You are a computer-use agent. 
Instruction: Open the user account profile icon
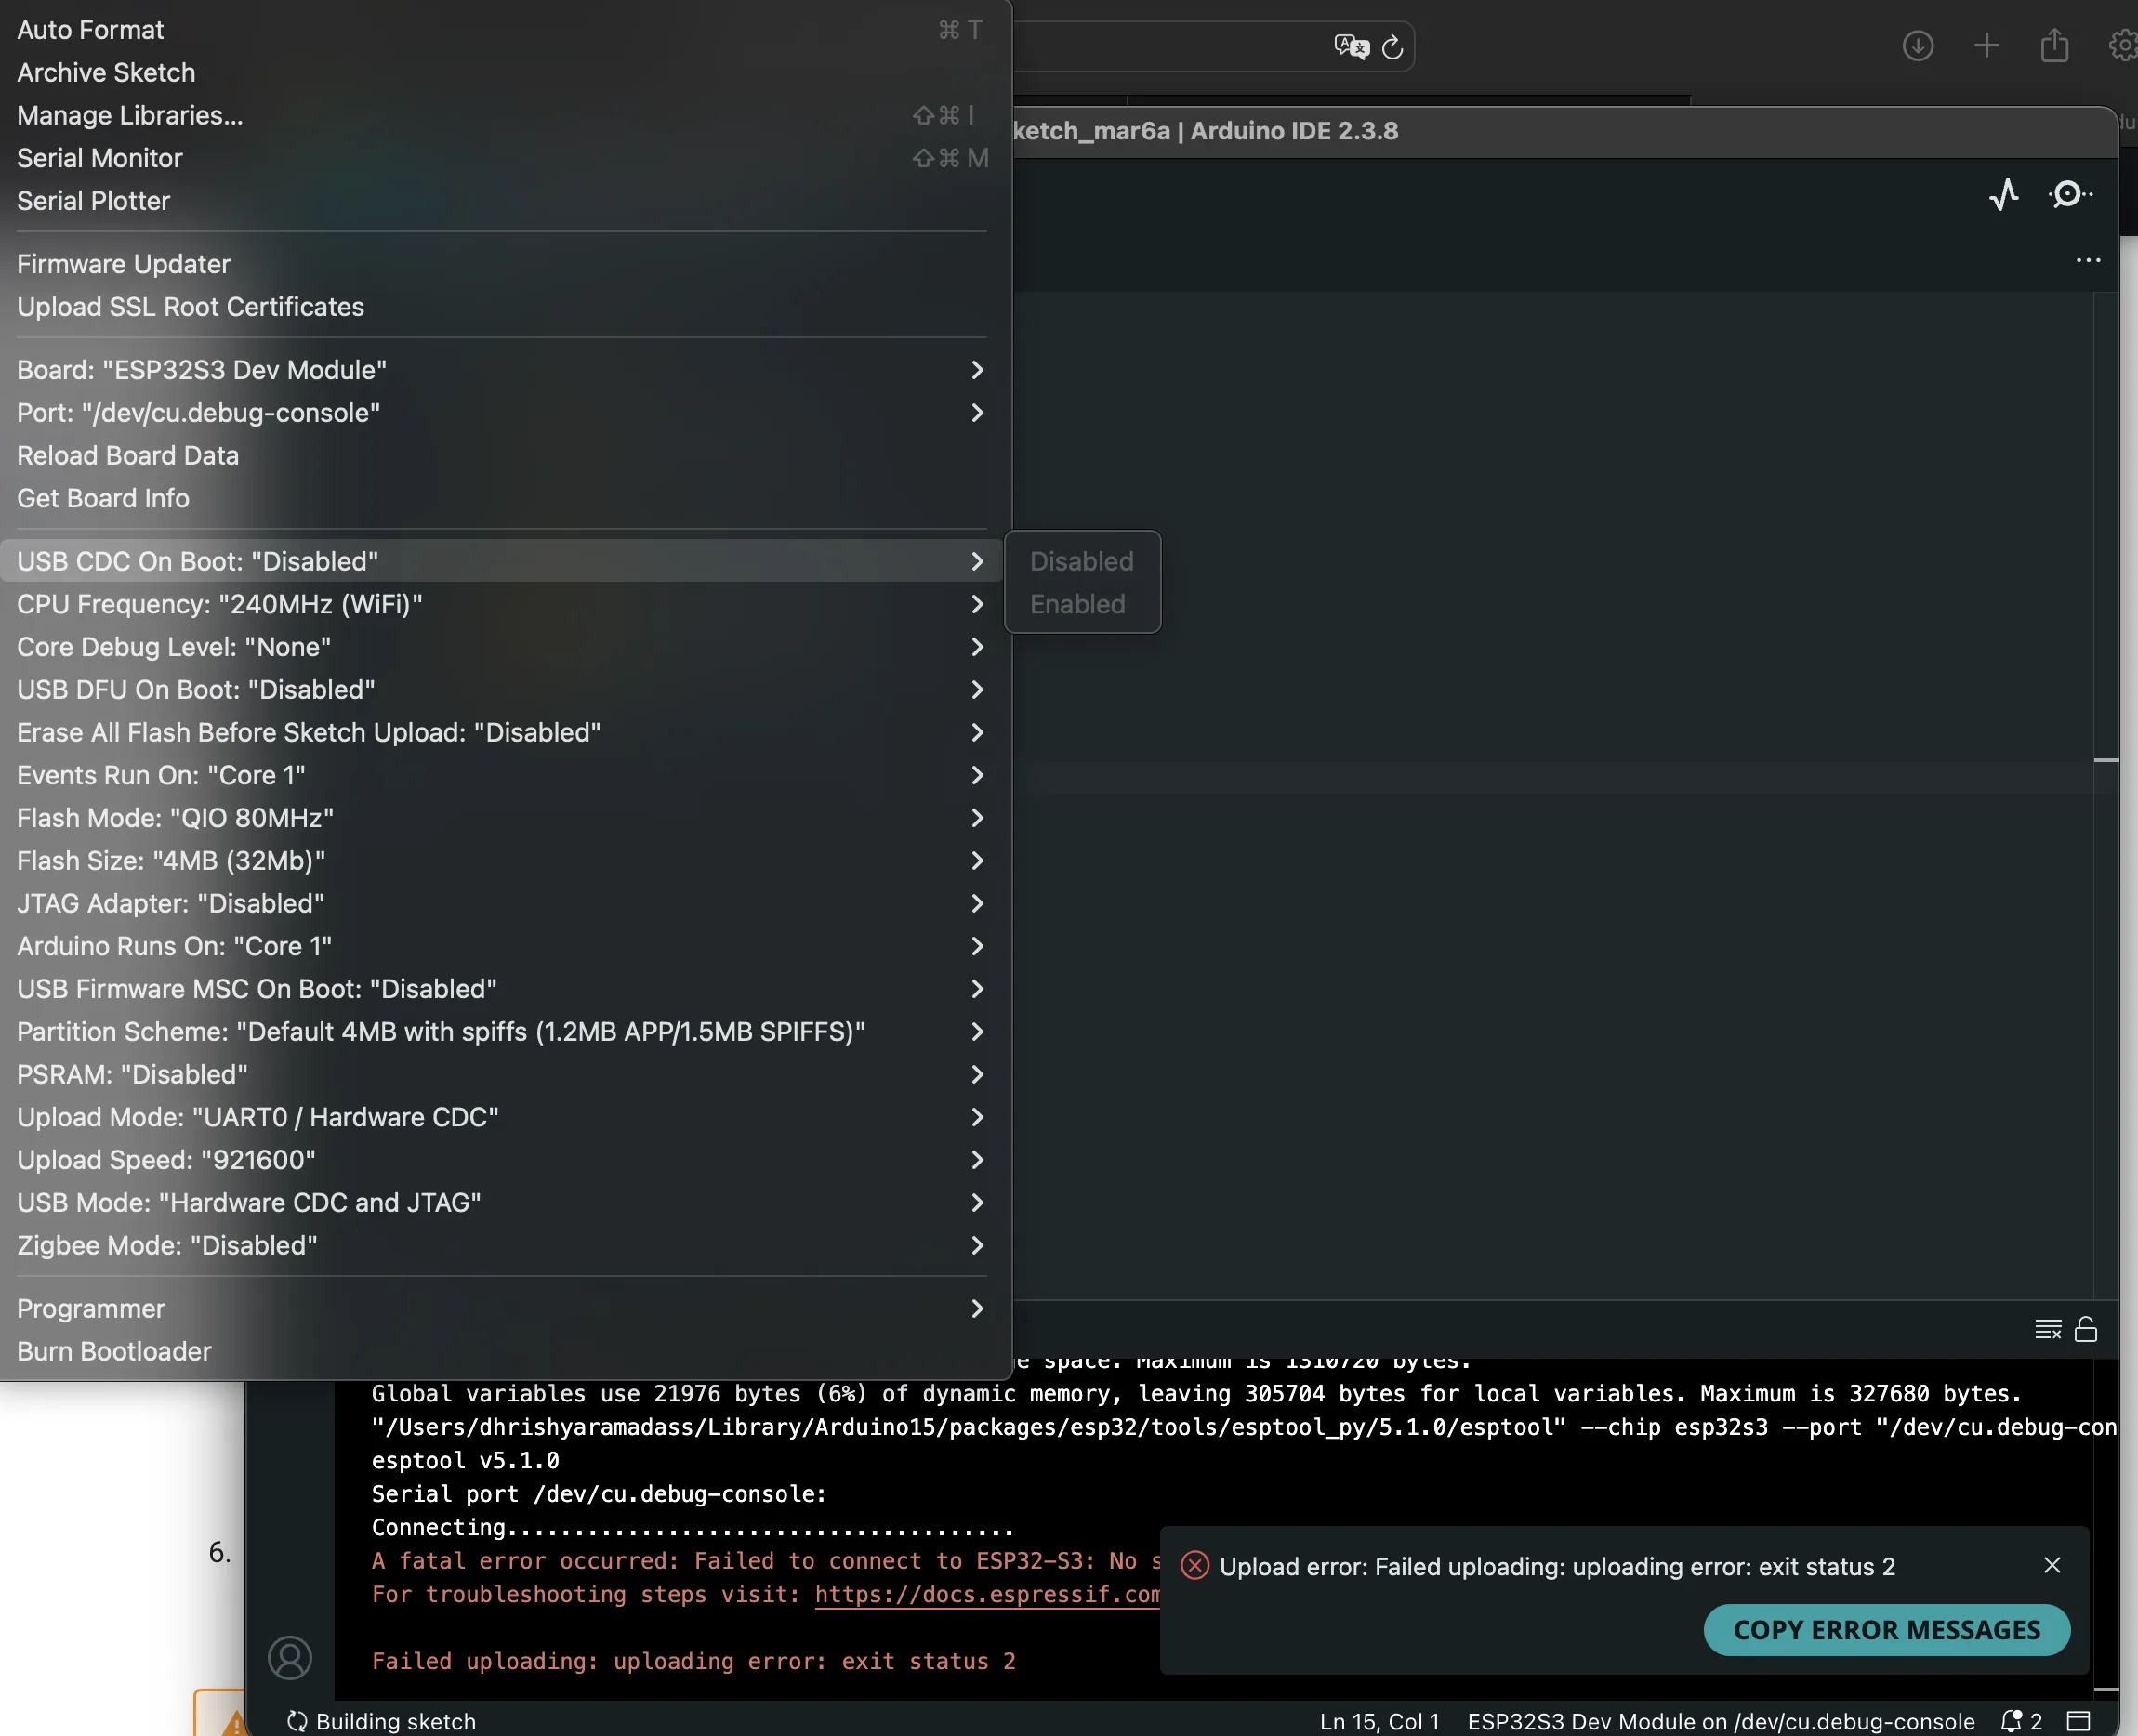[x=290, y=1657]
